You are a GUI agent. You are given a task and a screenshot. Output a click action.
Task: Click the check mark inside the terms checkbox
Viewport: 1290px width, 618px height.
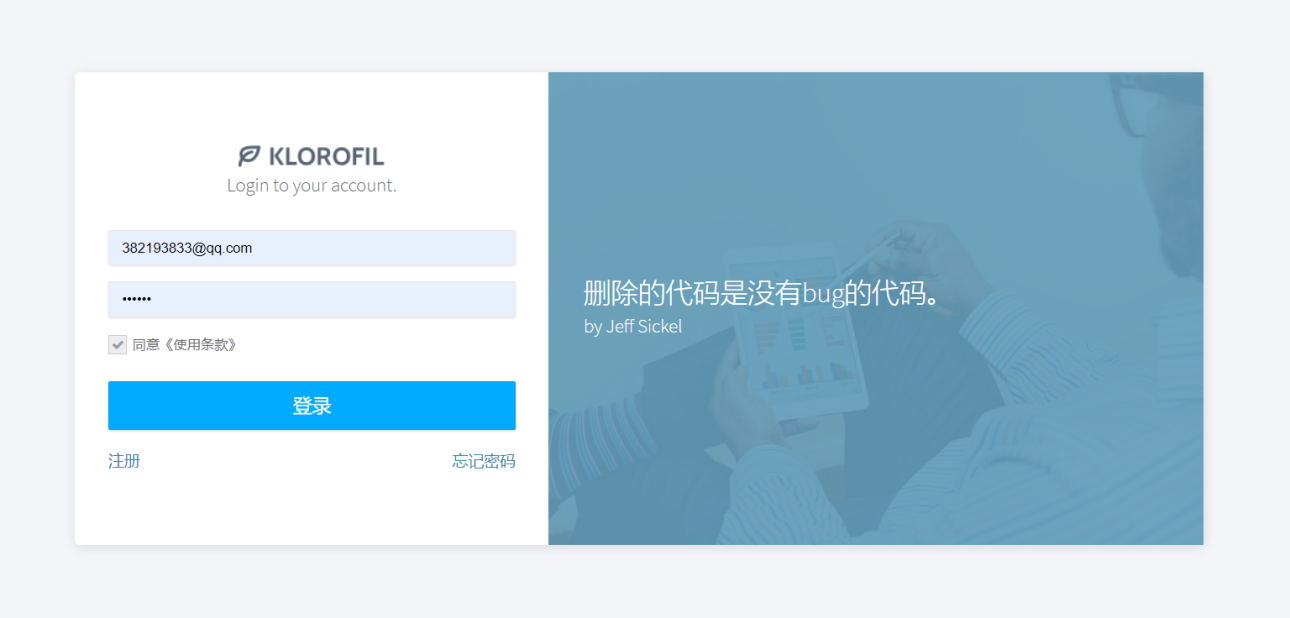117,345
